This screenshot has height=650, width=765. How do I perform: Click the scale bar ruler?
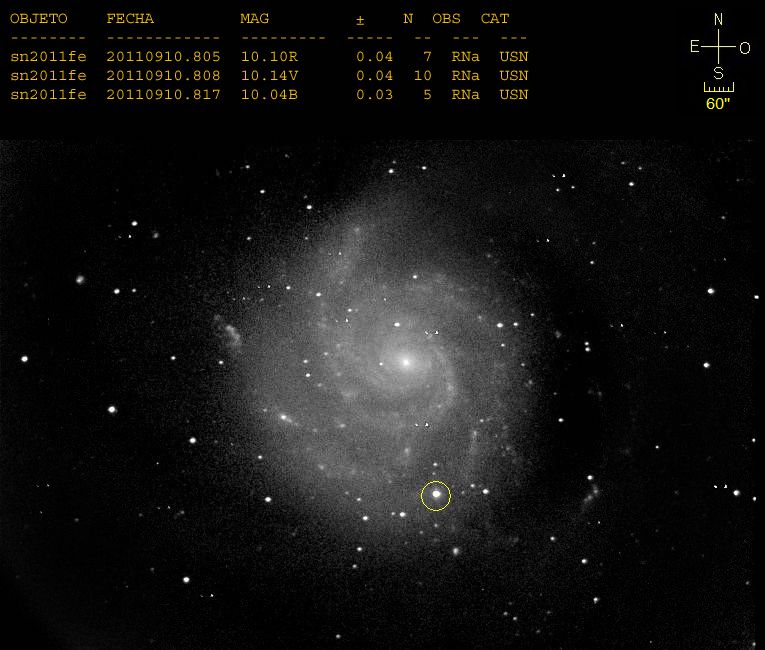tap(719, 87)
